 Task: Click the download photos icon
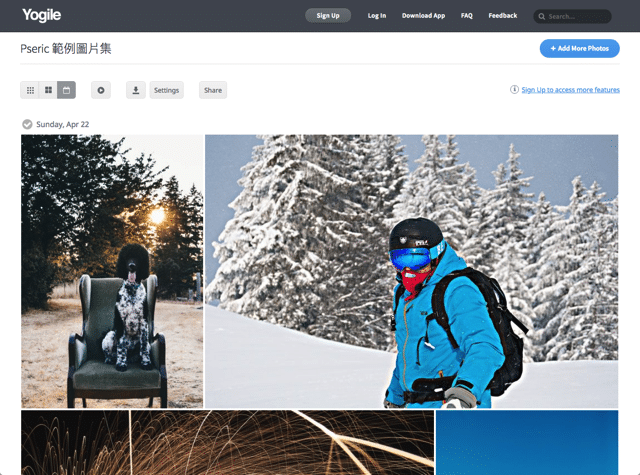coord(136,90)
